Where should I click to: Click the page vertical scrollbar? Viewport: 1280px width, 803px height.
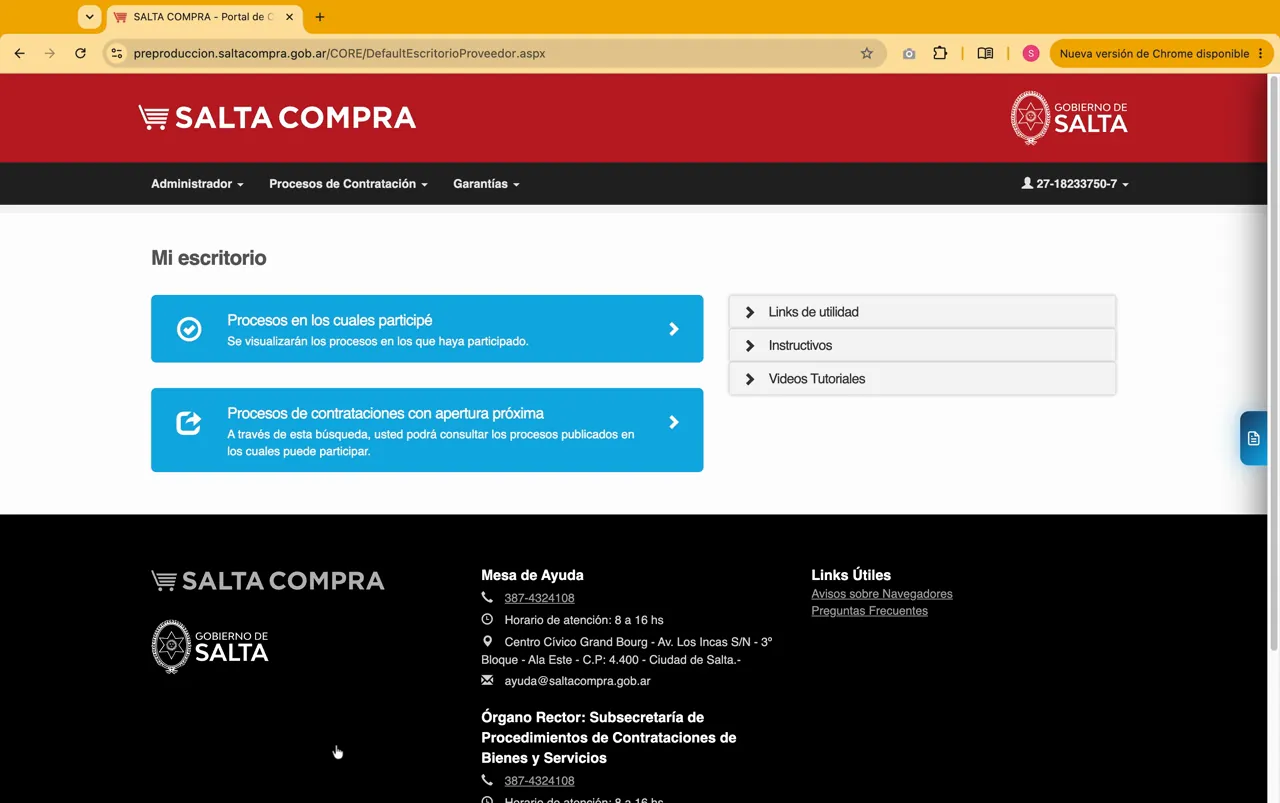[1273, 362]
